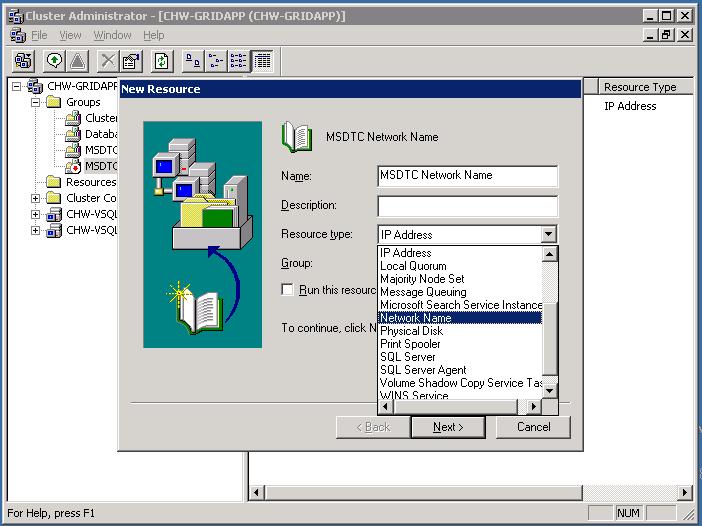Choose SQL Server Agent resource type
702x526 pixels.
[x=460, y=370]
